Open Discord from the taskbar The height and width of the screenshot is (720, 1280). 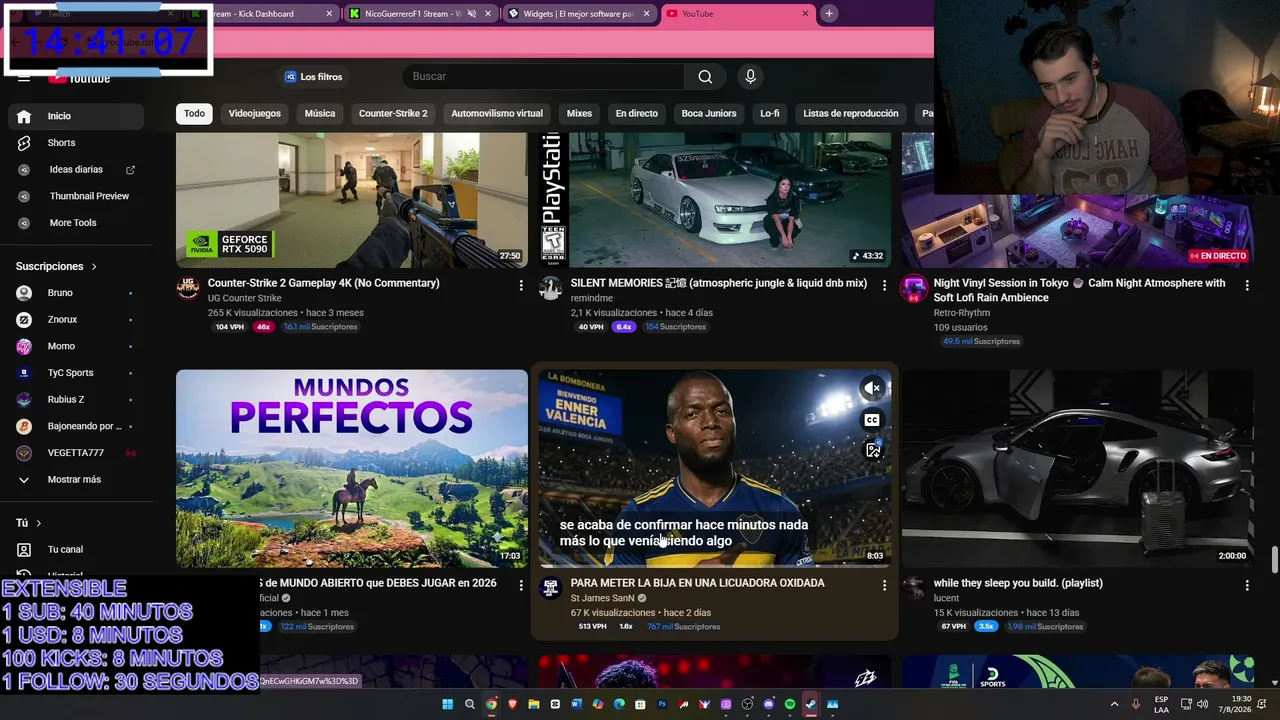pyautogui.click(x=768, y=704)
